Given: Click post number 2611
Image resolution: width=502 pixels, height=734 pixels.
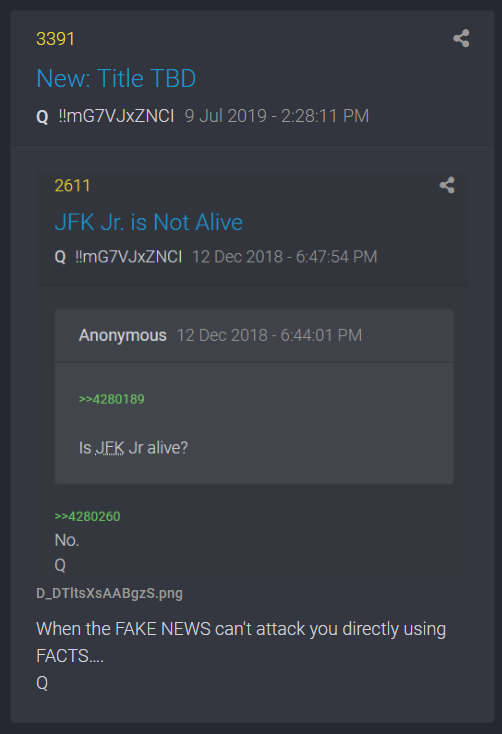Looking at the screenshot, I should pyautogui.click(x=72, y=186).
